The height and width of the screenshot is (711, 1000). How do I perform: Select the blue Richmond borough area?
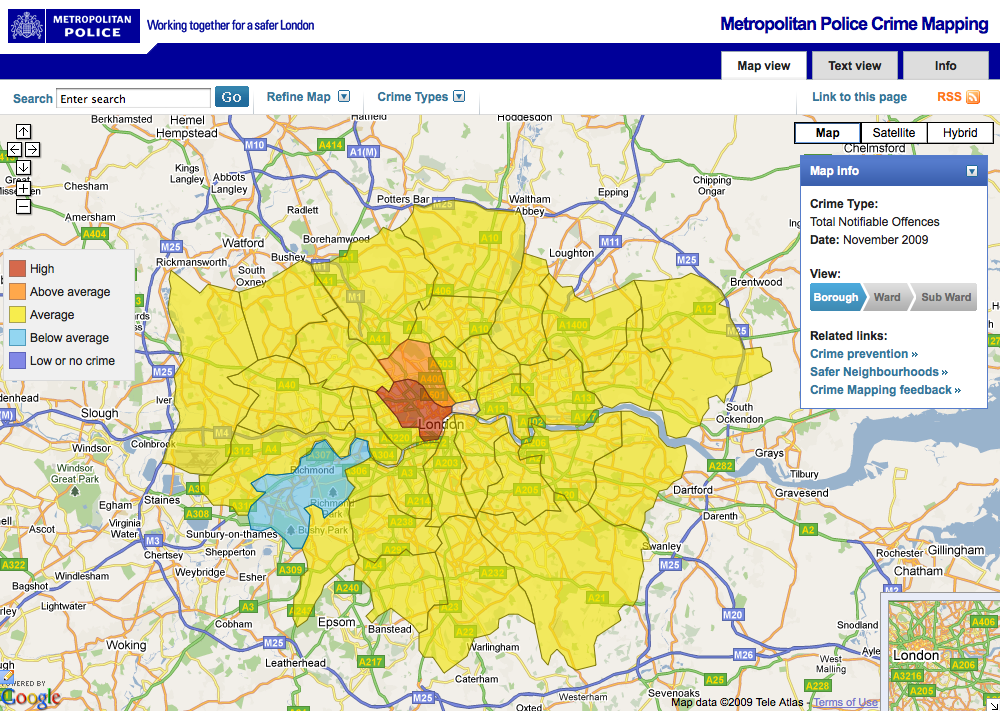click(x=300, y=494)
